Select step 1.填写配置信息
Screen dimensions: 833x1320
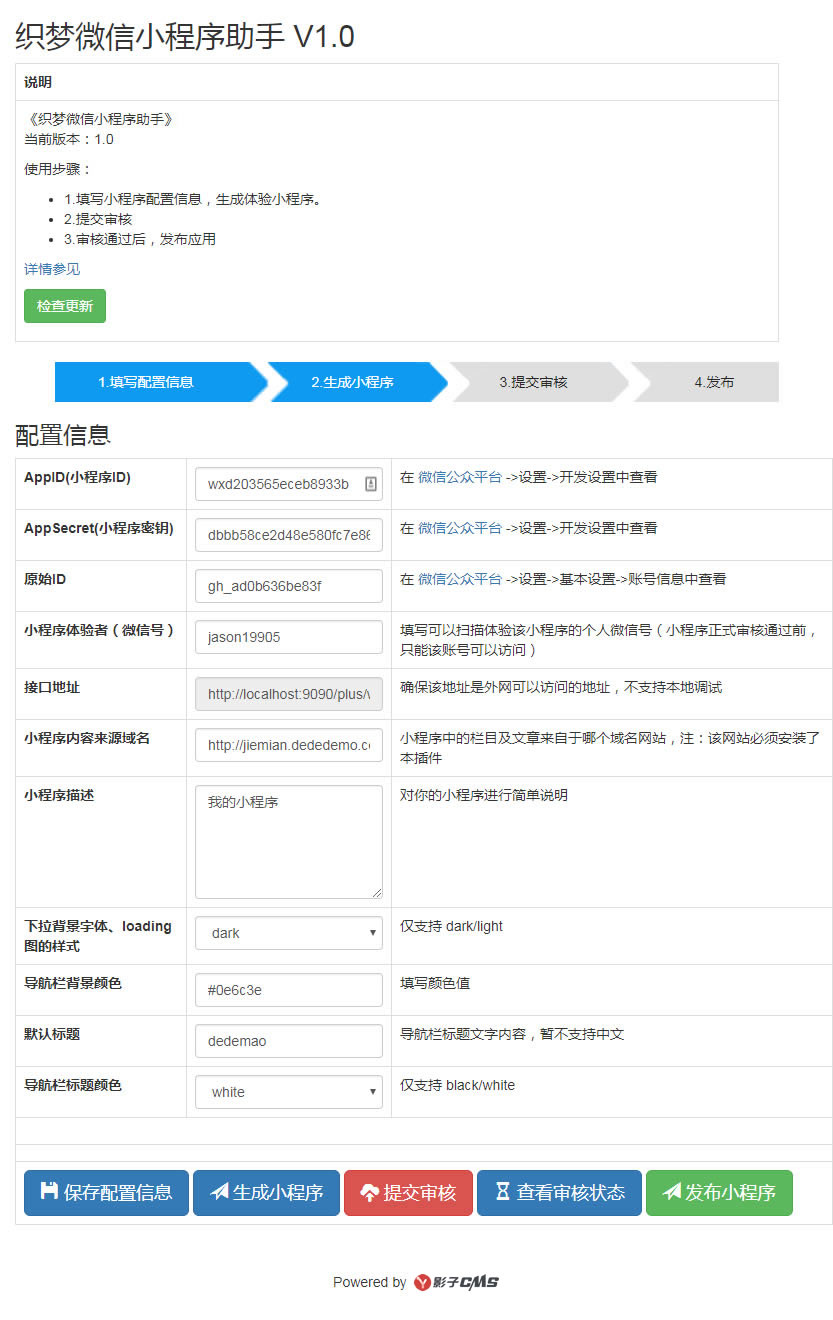point(146,382)
